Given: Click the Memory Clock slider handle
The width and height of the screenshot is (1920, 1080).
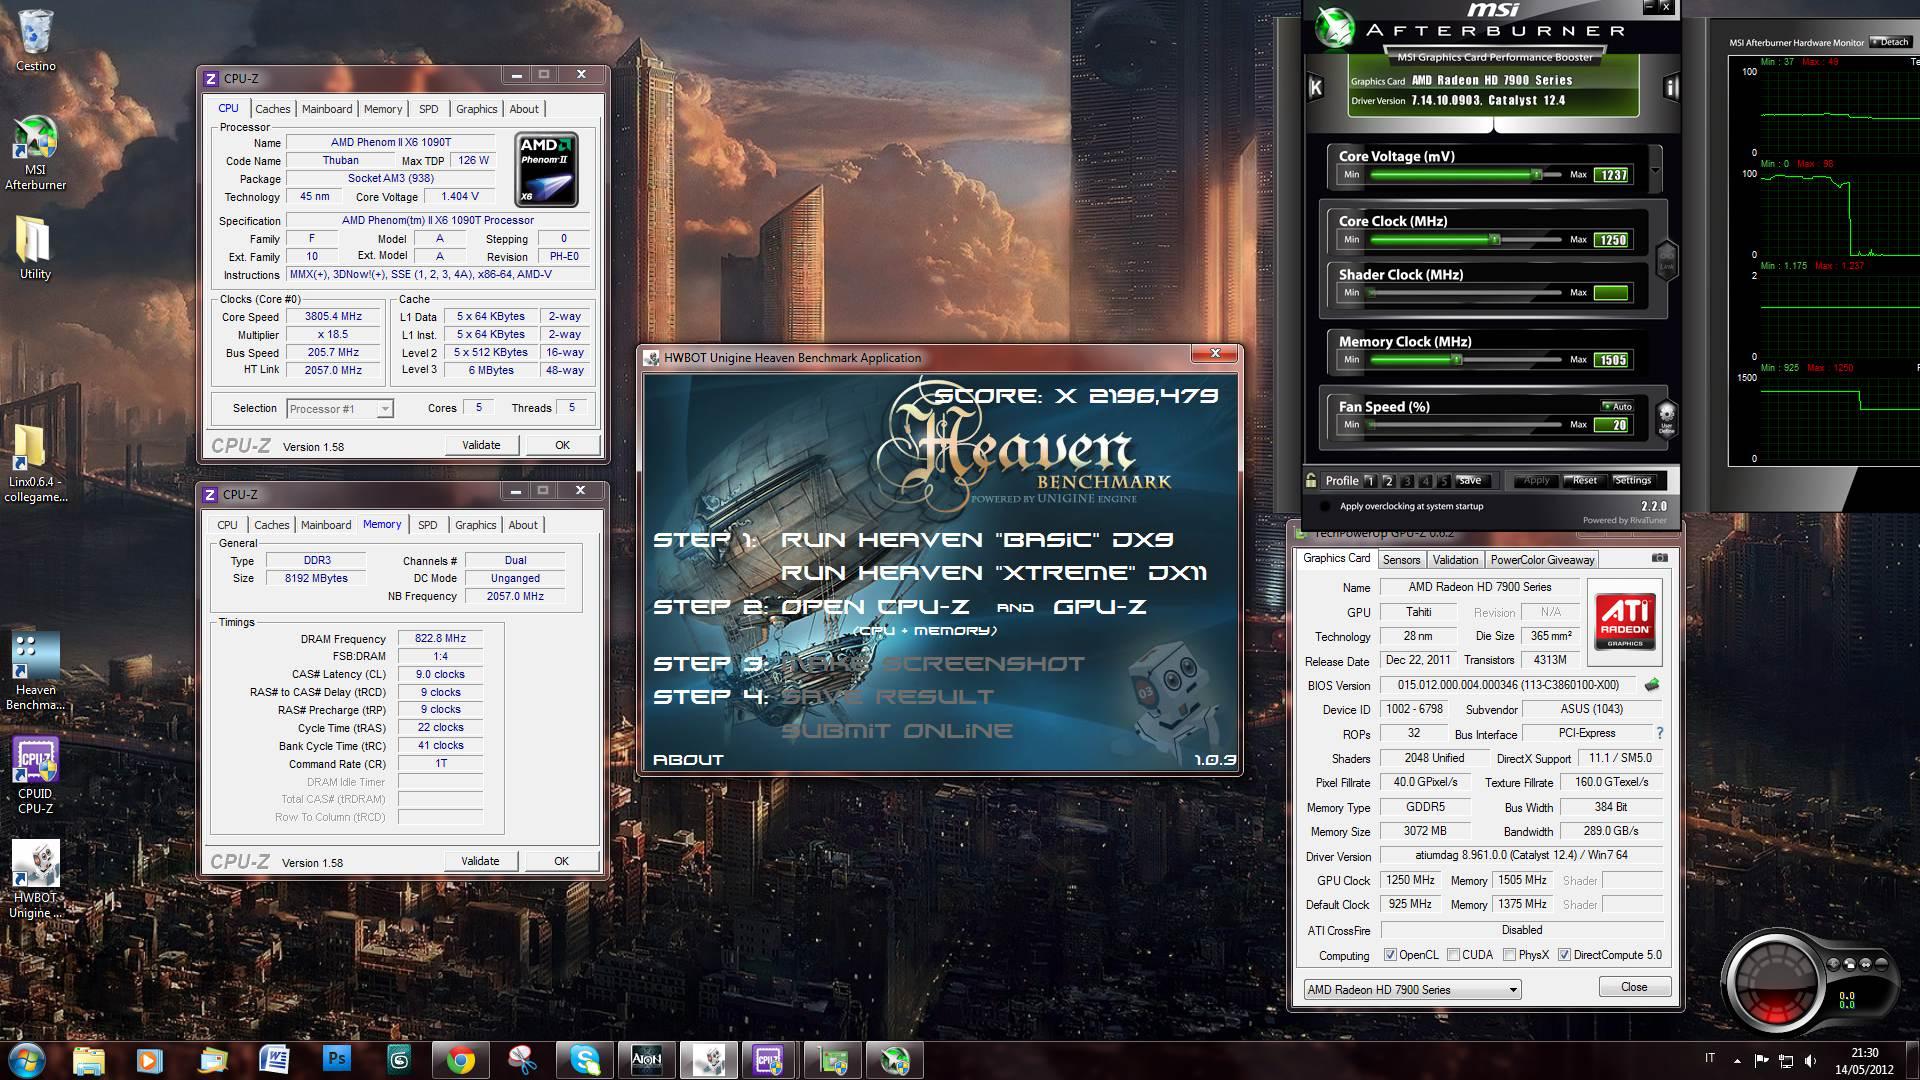Looking at the screenshot, I should 1457,360.
